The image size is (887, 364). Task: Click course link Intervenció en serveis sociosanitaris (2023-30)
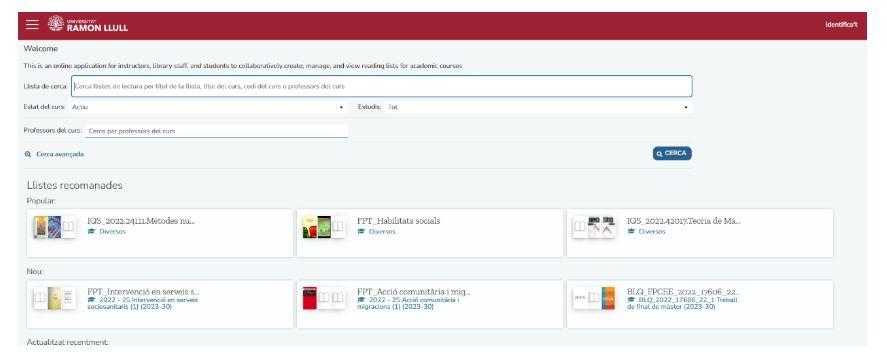coord(143,303)
